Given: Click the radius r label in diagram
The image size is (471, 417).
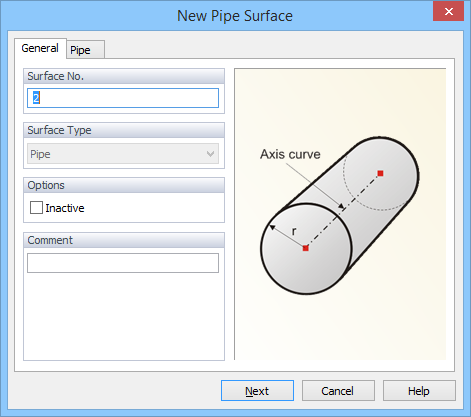Looking at the screenshot, I should coord(294,231).
